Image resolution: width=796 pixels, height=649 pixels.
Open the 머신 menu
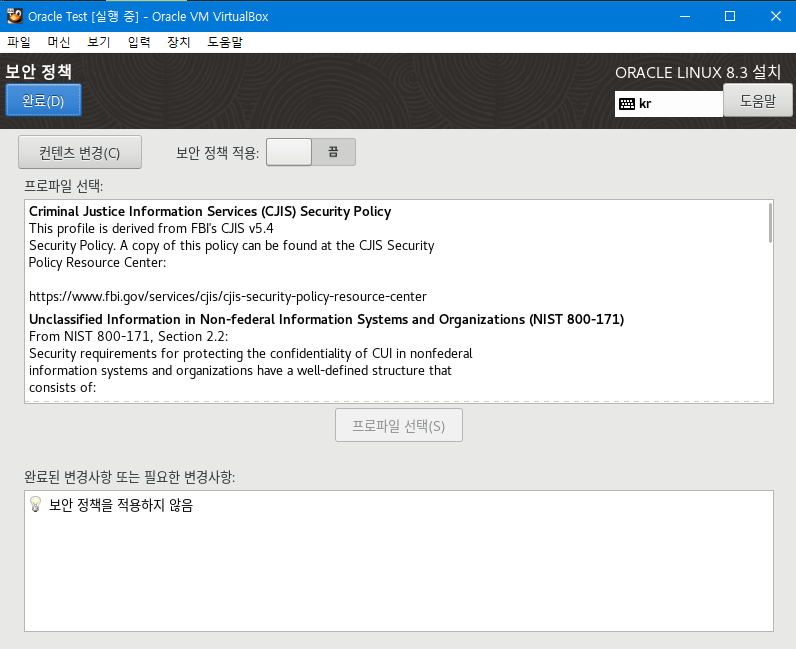coord(58,42)
